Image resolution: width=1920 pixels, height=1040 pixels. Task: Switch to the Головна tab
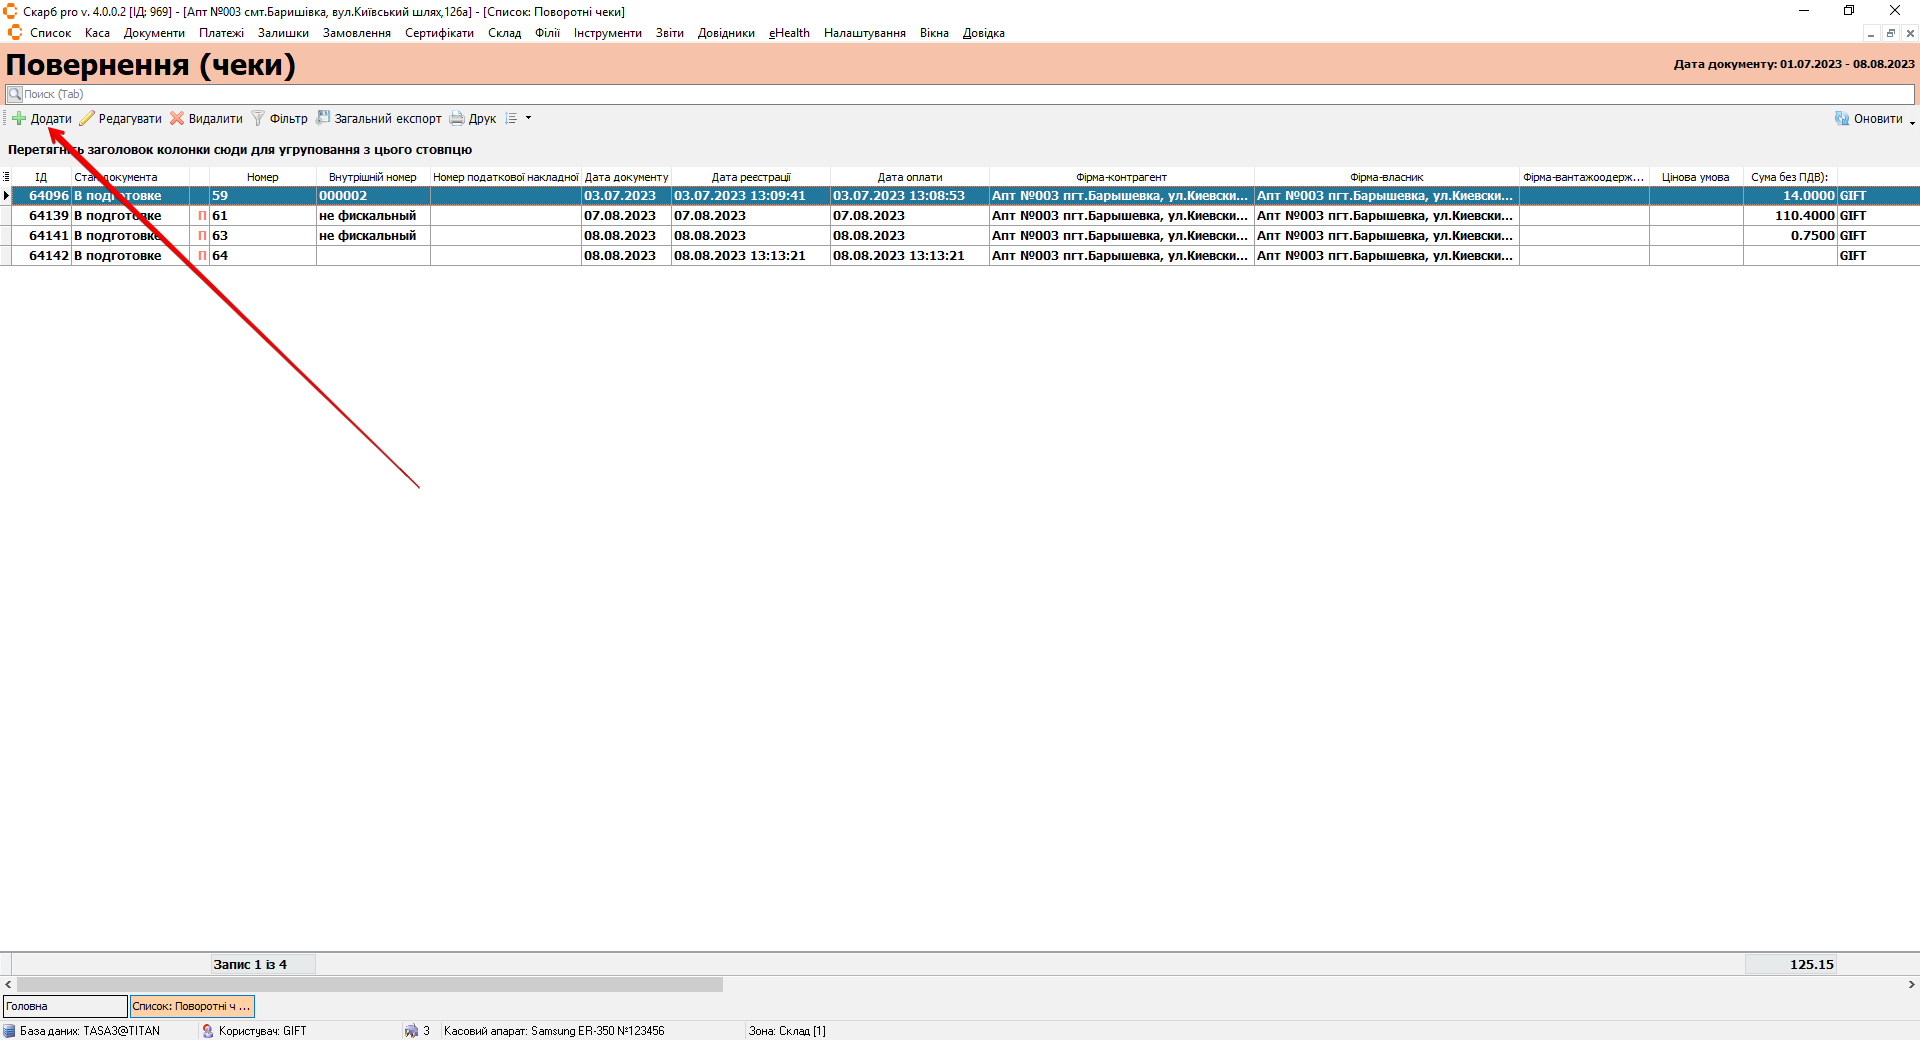point(65,1006)
